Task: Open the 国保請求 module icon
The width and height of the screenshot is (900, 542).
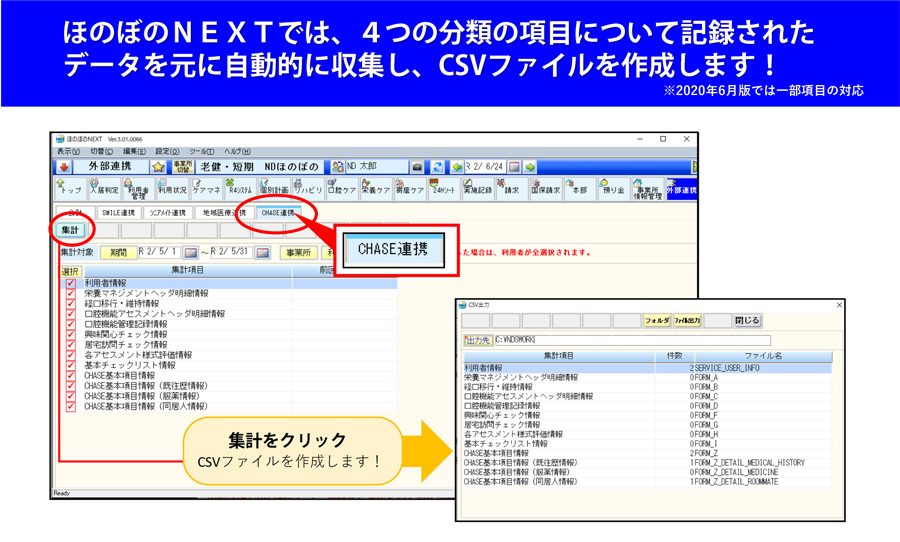Action: coord(546,189)
